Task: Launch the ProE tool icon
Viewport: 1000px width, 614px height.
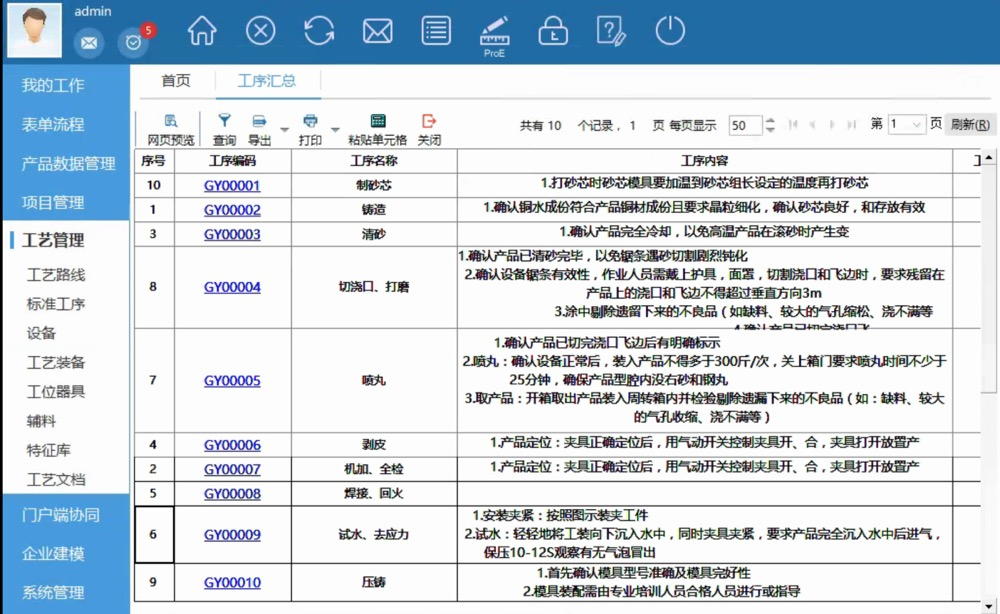Action: click(494, 37)
